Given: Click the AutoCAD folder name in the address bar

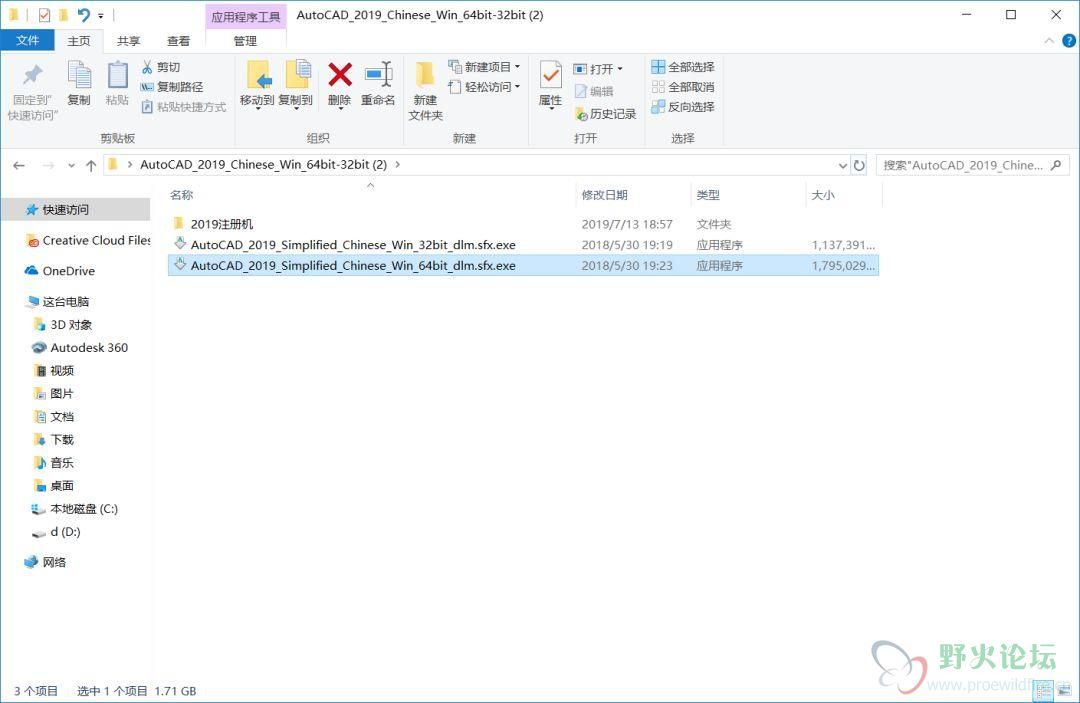Looking at the screenshot, I should 263,165.
